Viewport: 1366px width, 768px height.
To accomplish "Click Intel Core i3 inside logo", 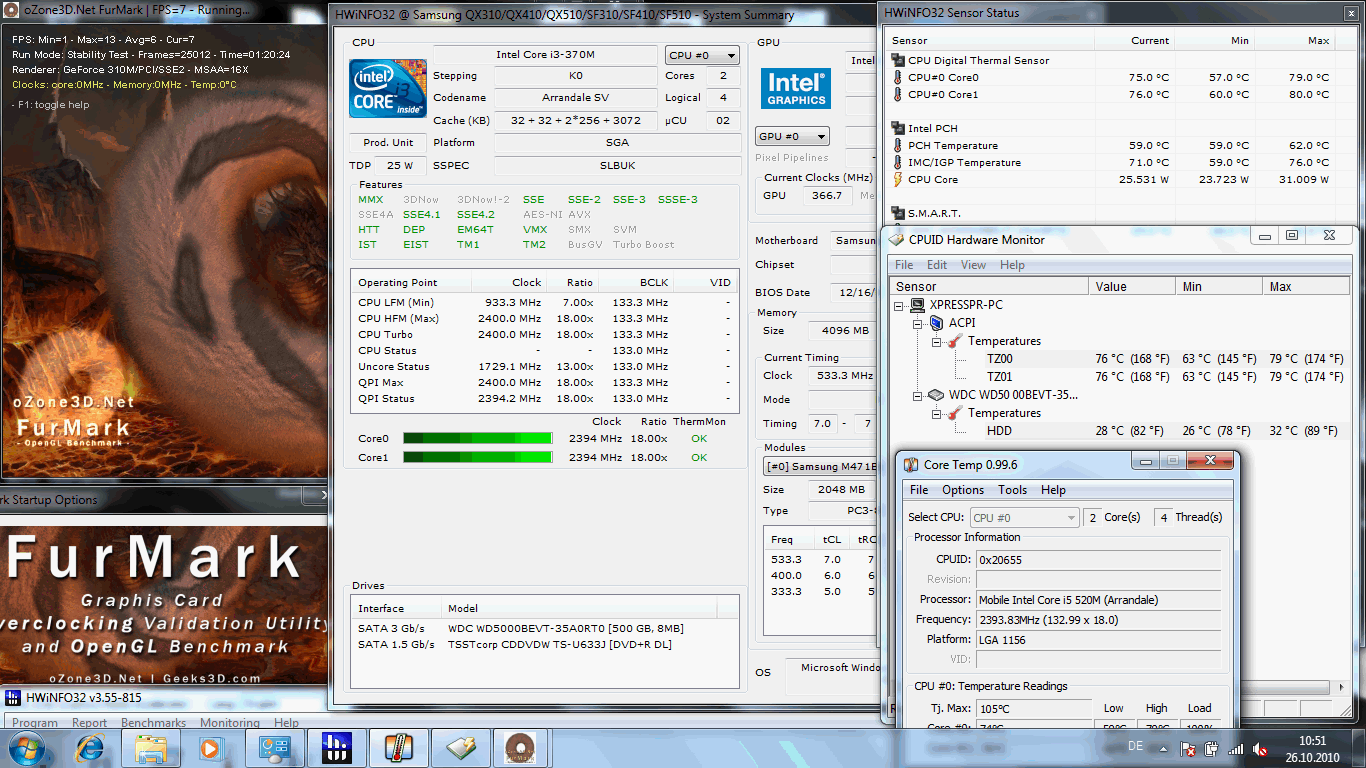I will pyautogui.click(x=387, y=88).
